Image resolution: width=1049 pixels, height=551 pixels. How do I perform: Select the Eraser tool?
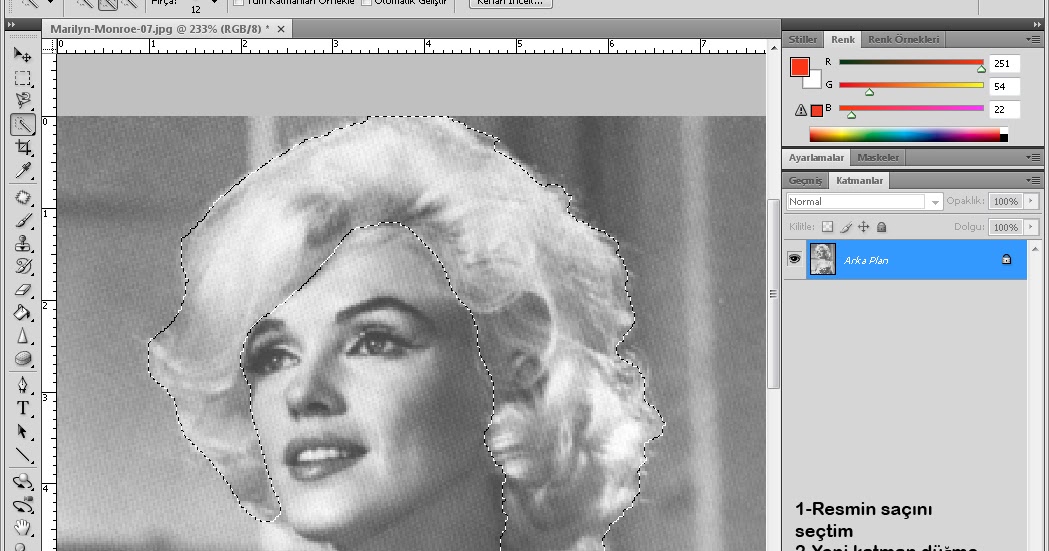coord(23,290)
